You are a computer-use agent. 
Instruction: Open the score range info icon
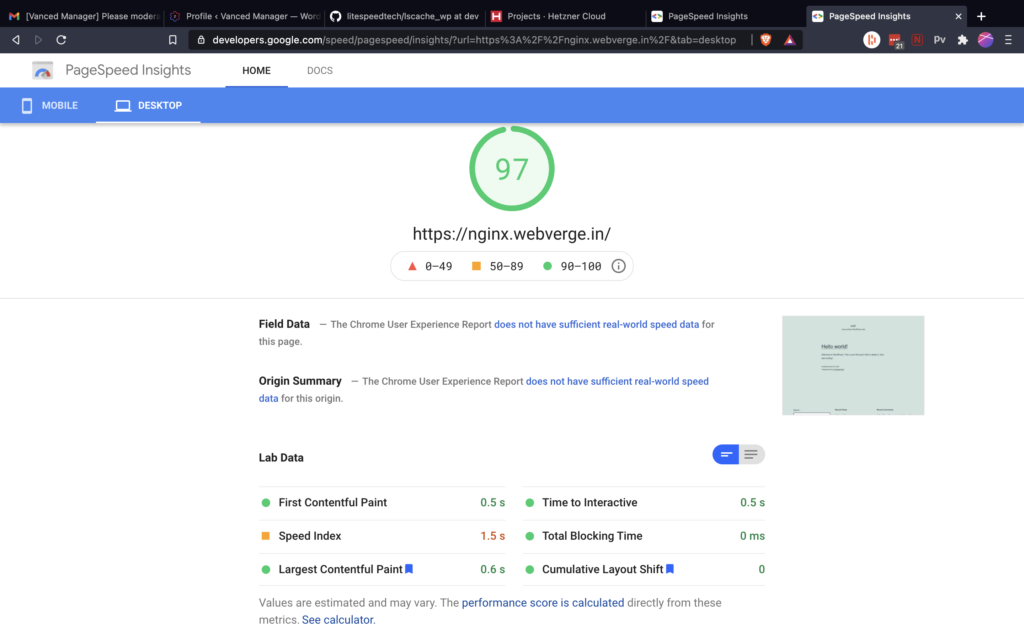[618, 266]
